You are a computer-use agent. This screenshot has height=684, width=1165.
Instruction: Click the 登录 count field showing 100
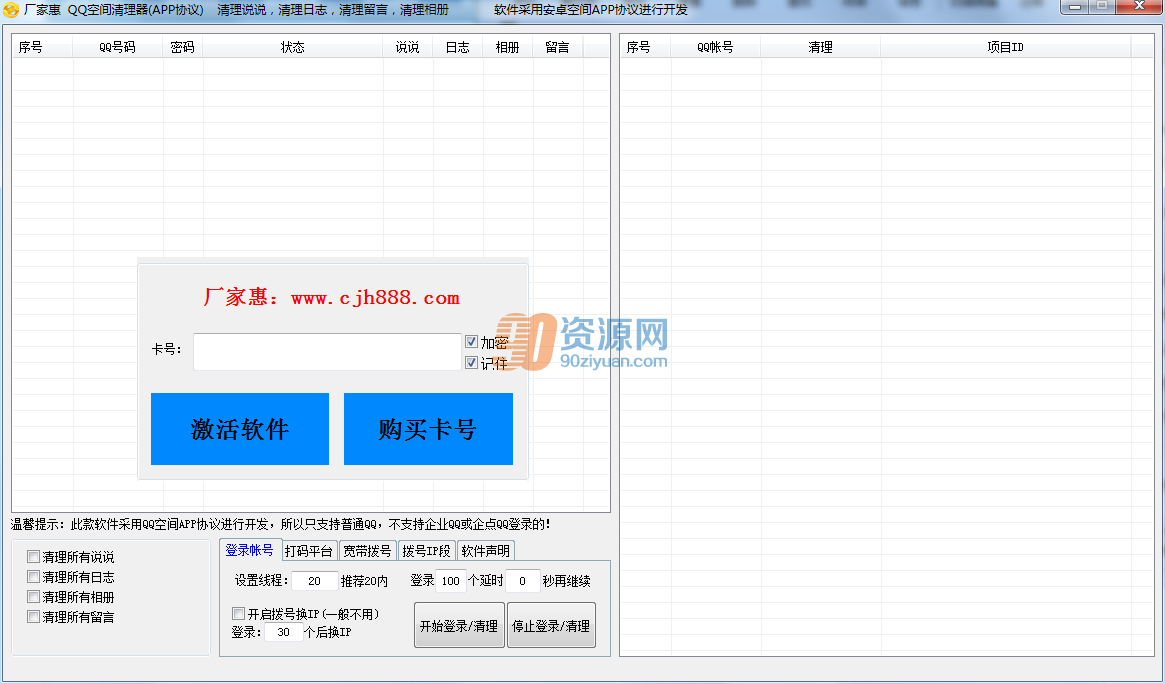coord(451,581)
